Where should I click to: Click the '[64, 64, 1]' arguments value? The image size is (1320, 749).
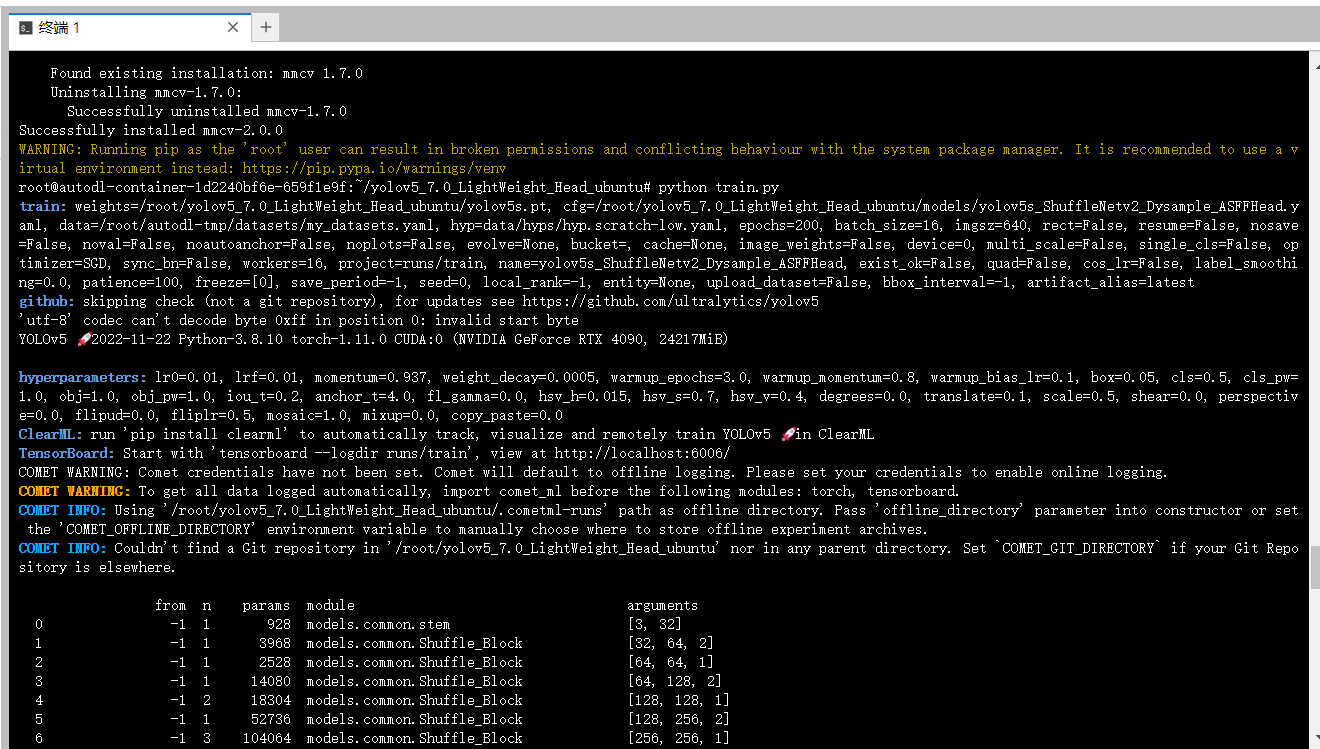pos(670,662)
